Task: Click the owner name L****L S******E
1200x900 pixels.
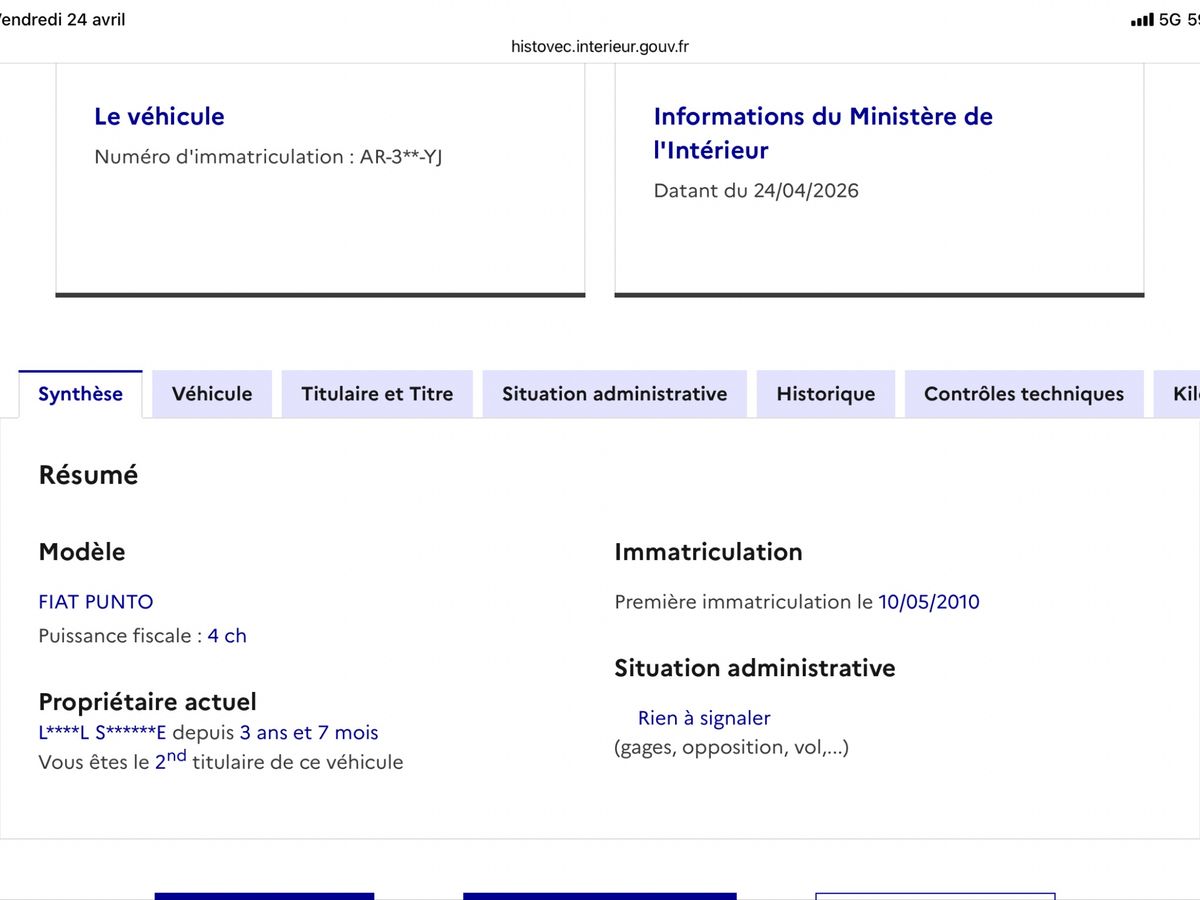Action: pyautogui.click(x=102, y=733)
